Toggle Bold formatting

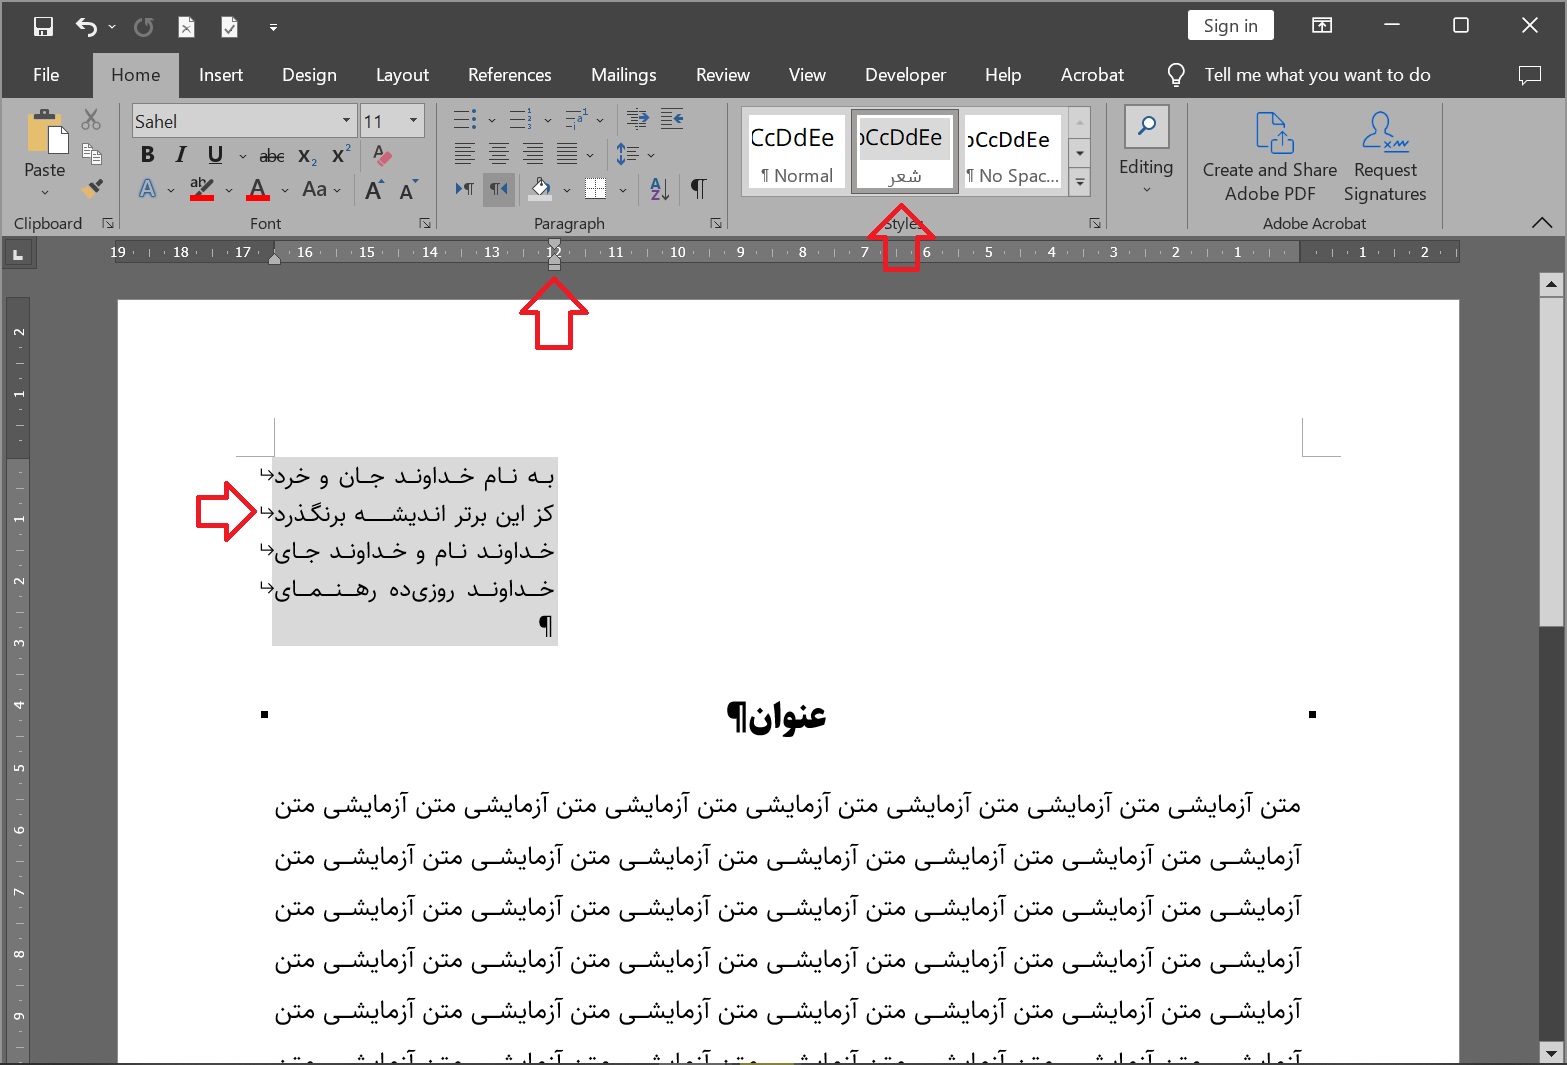click(148, 154)
